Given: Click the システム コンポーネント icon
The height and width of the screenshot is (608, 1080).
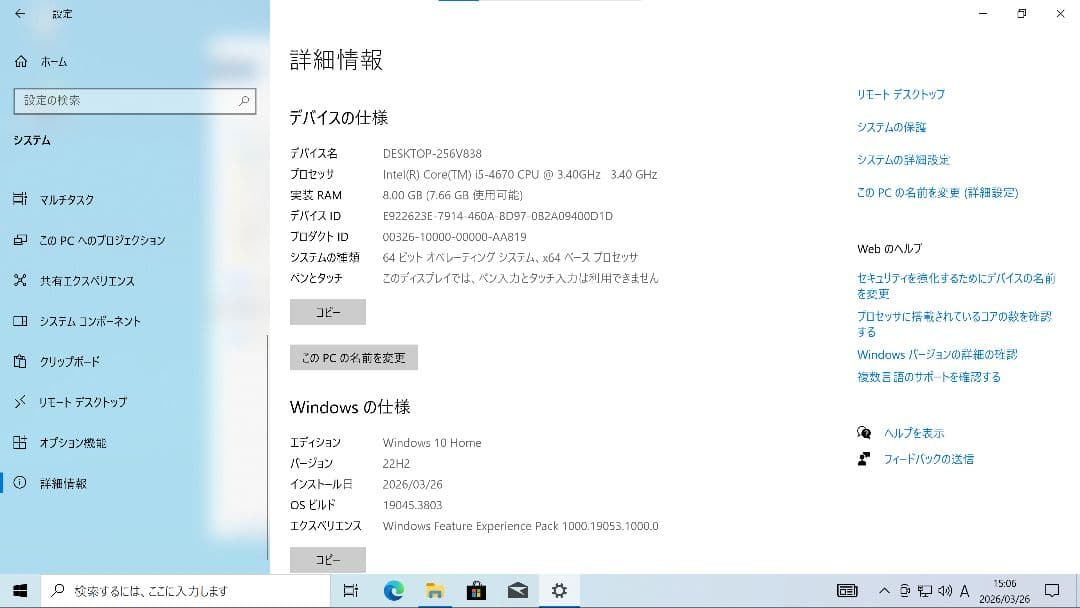Looking at the screenshot, I should click(x=20, y=321).
